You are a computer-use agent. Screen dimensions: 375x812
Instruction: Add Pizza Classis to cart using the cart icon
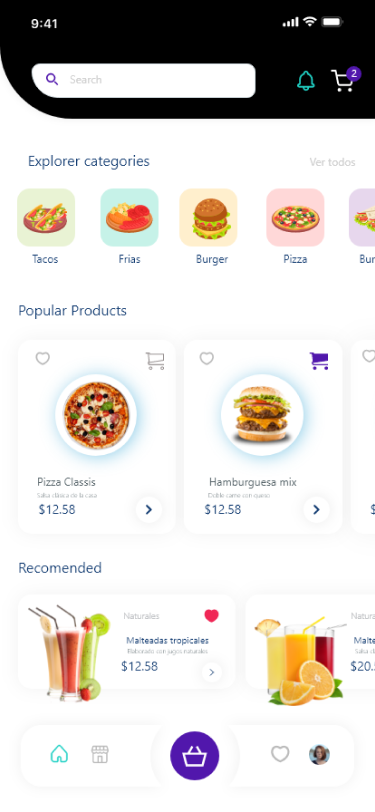[155, 360]
